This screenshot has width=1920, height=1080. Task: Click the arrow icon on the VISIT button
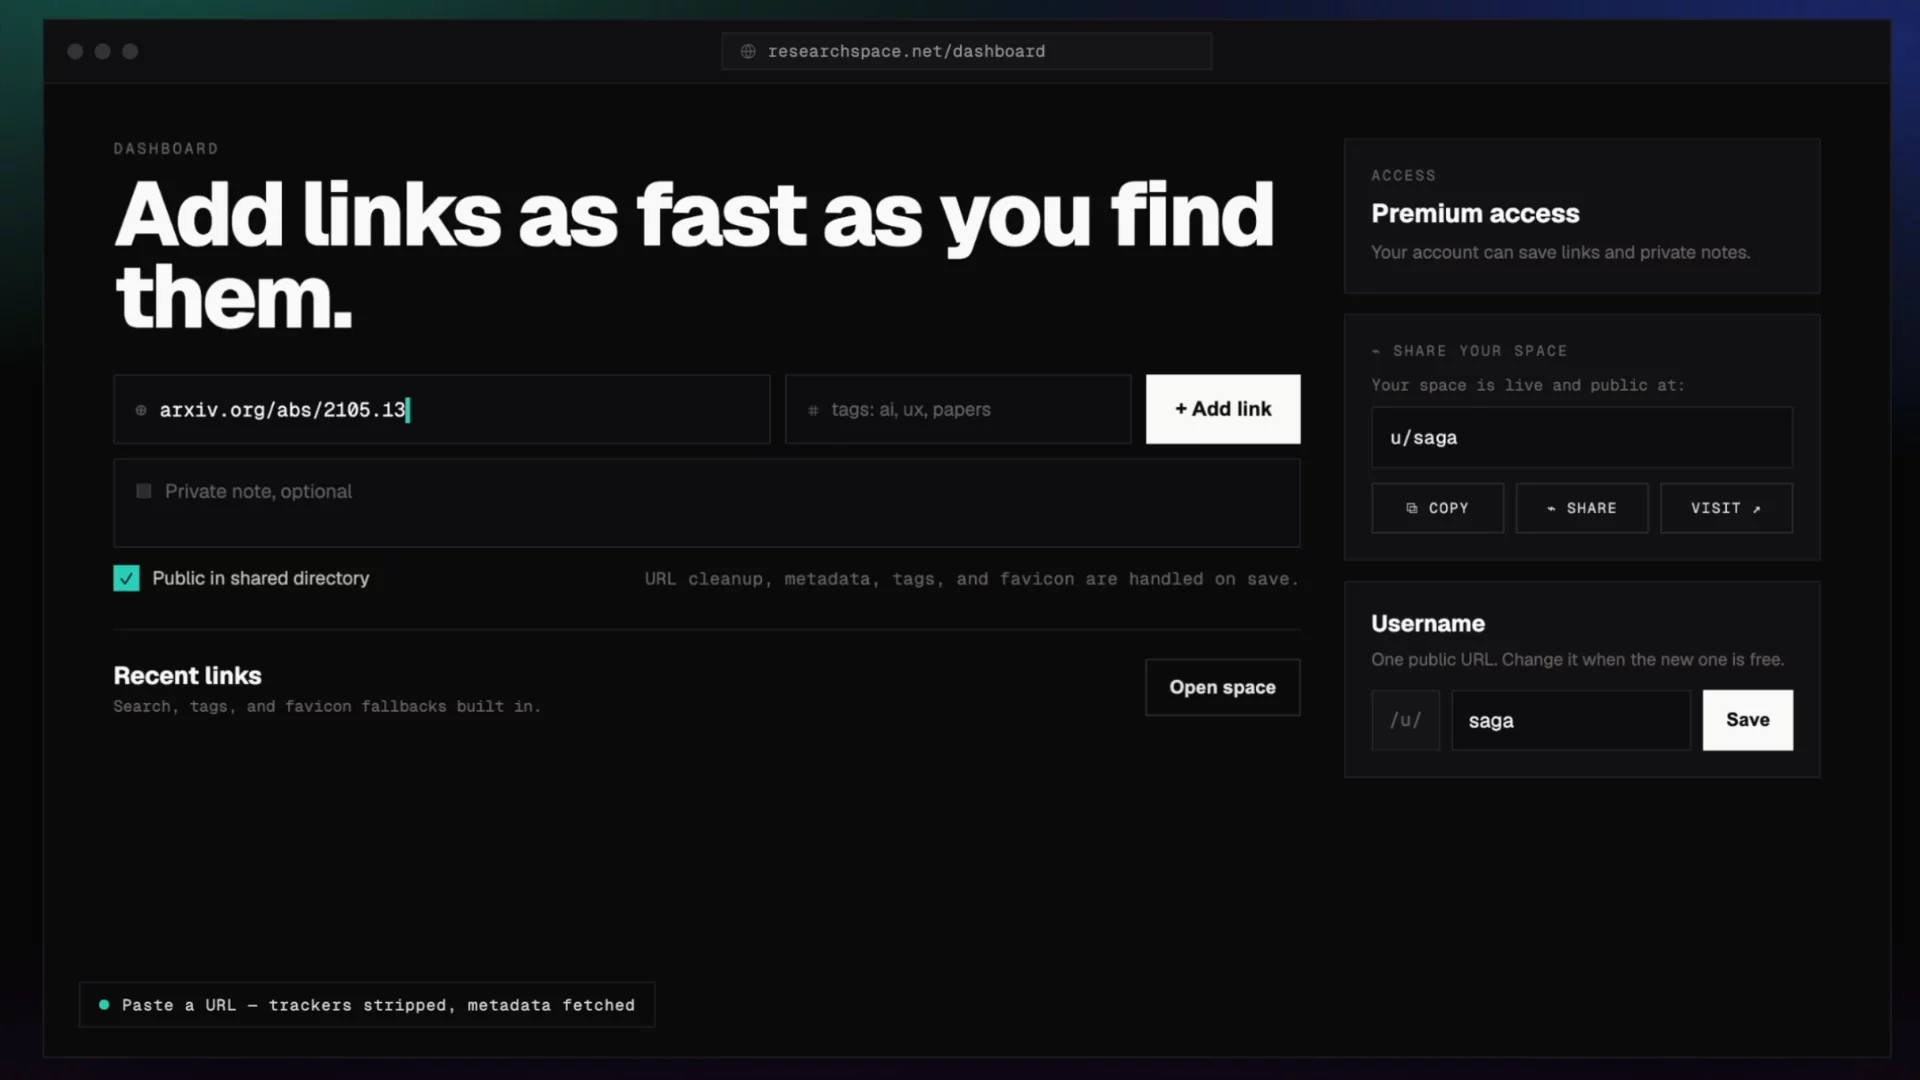(1756, 509)
